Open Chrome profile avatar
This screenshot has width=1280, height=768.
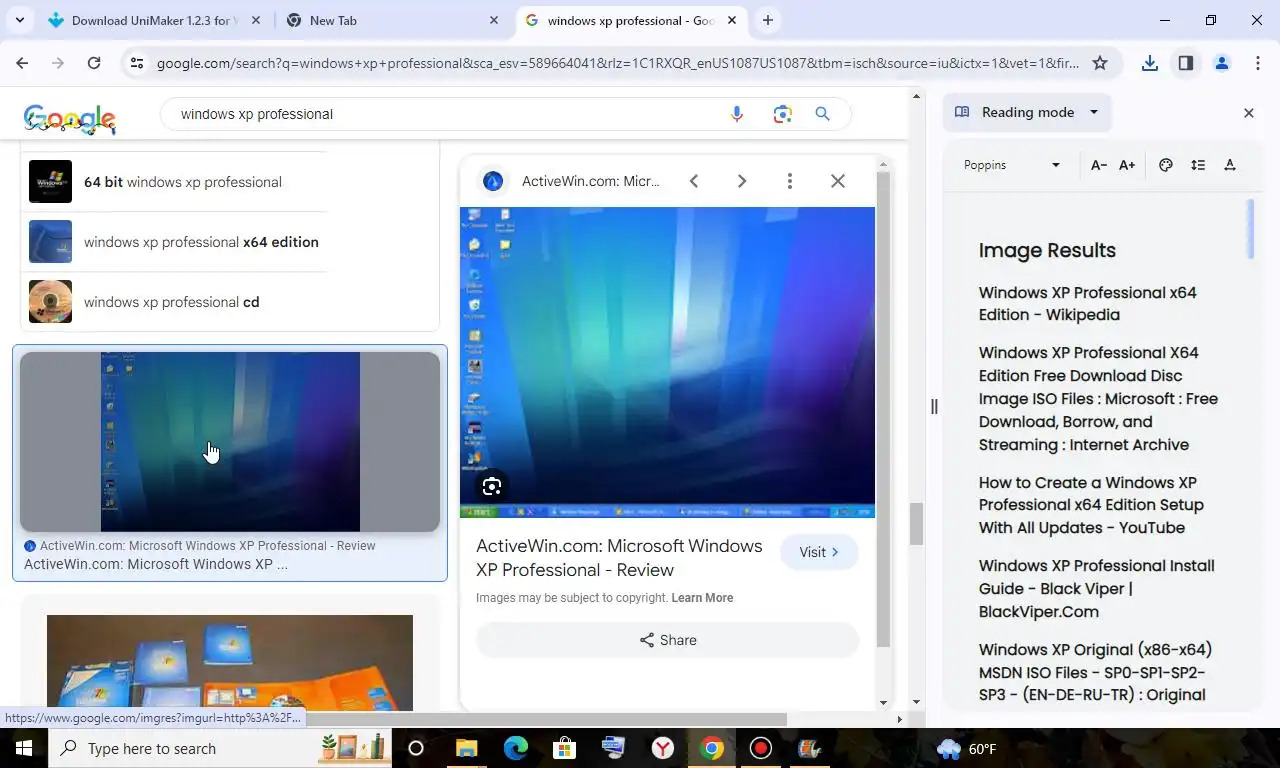click(x=1222, y=63)
